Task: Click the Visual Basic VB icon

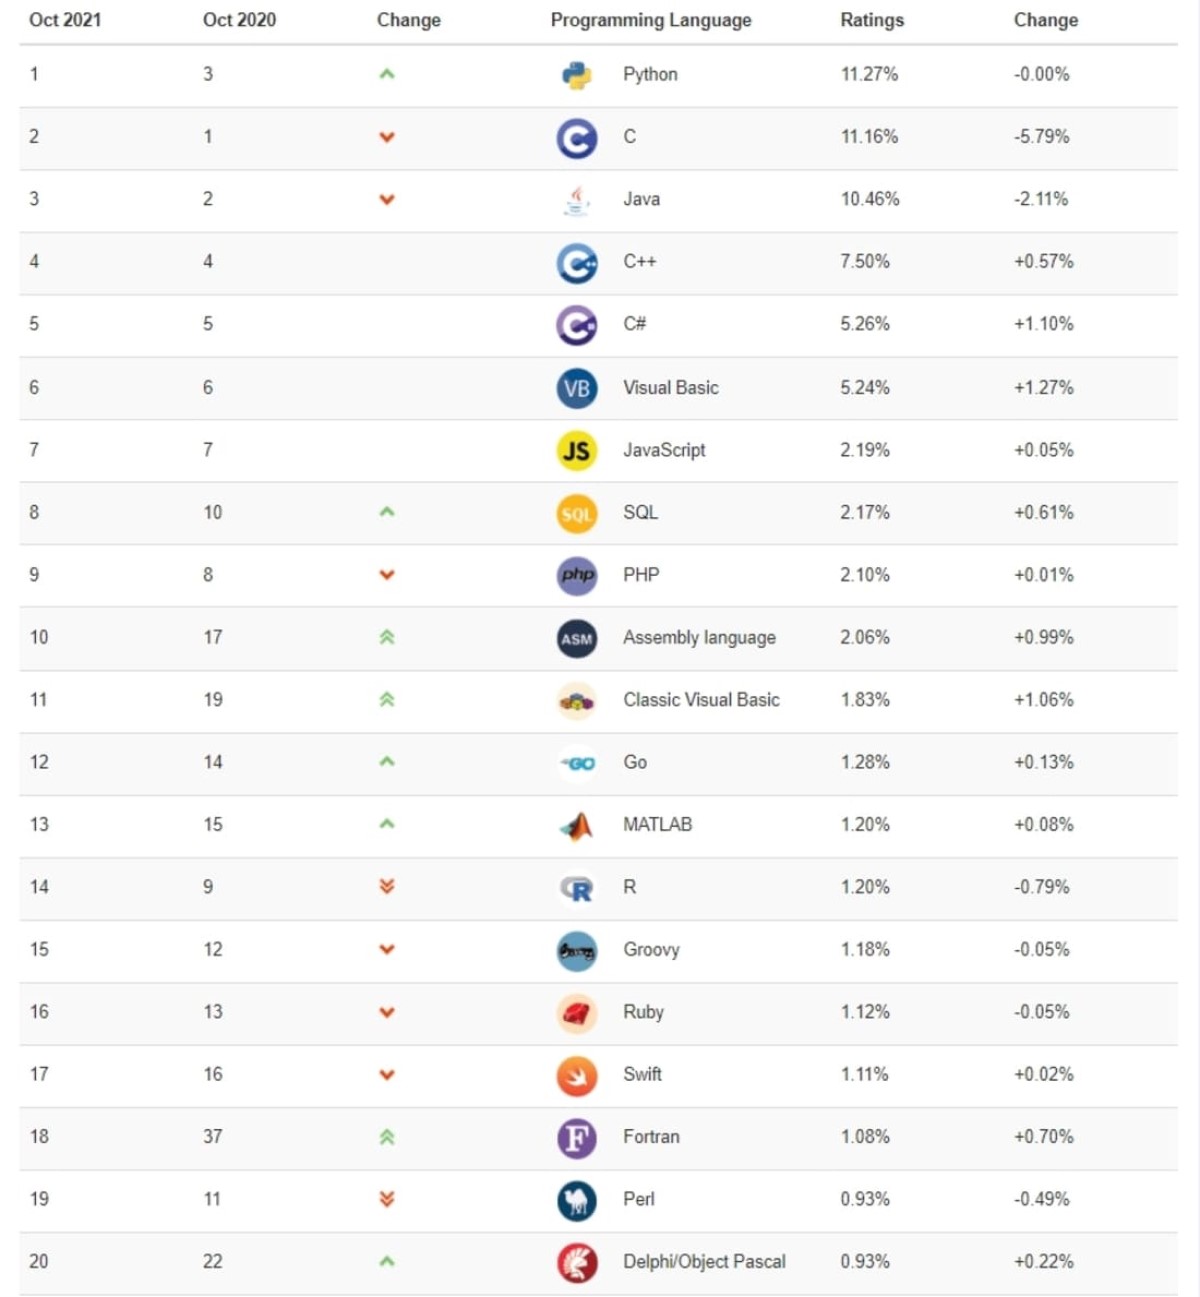Action: click(x=577, y=388)
